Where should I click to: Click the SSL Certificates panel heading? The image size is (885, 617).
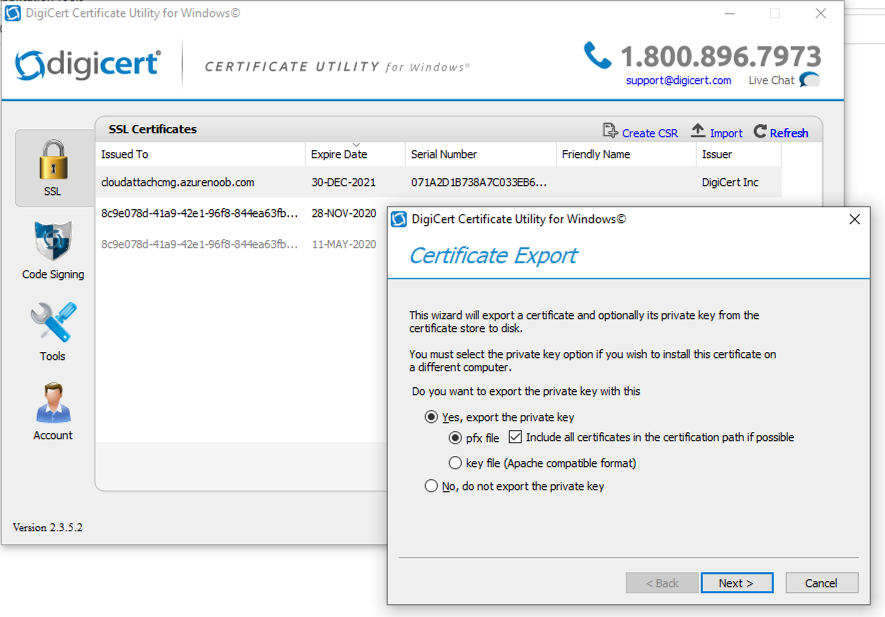click(152, 129)
